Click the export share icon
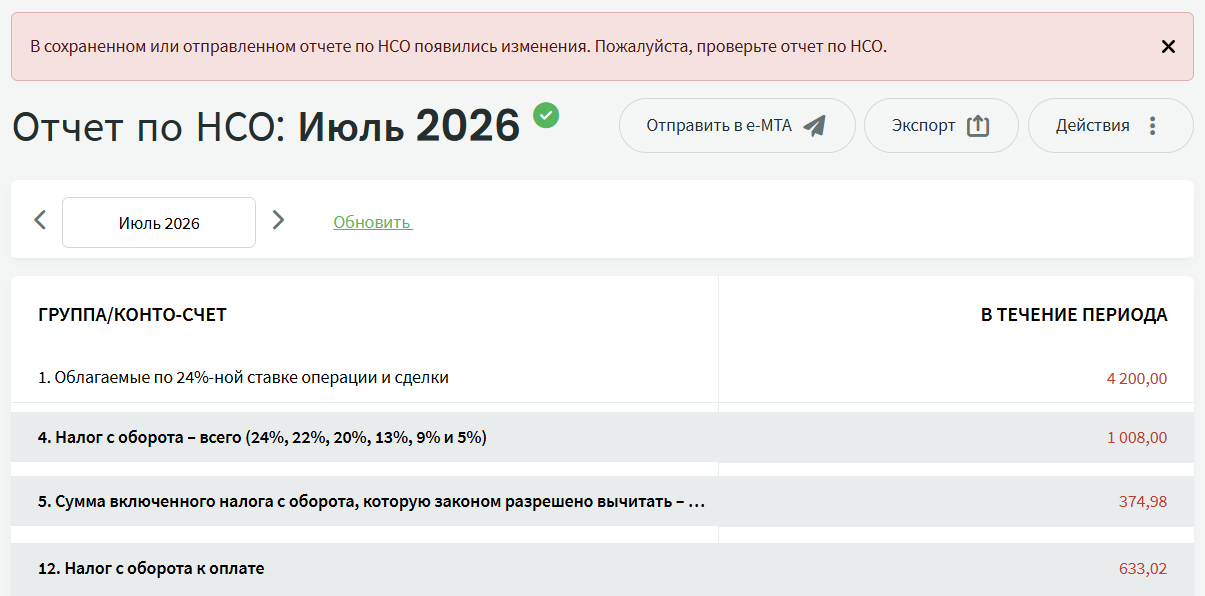Viewport: 1205px width, 596px height. click(978, 126)
